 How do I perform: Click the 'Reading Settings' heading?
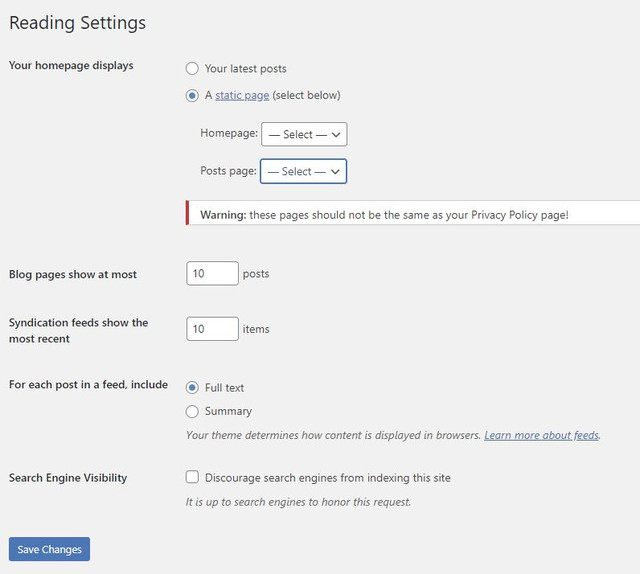[x=78, y=23]
